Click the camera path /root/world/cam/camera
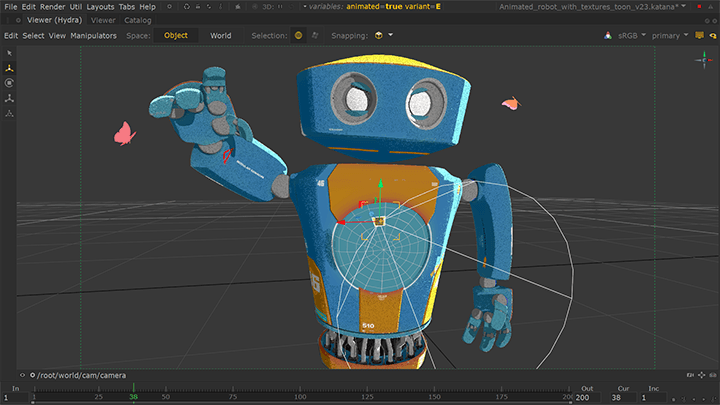 pos(82,373)
